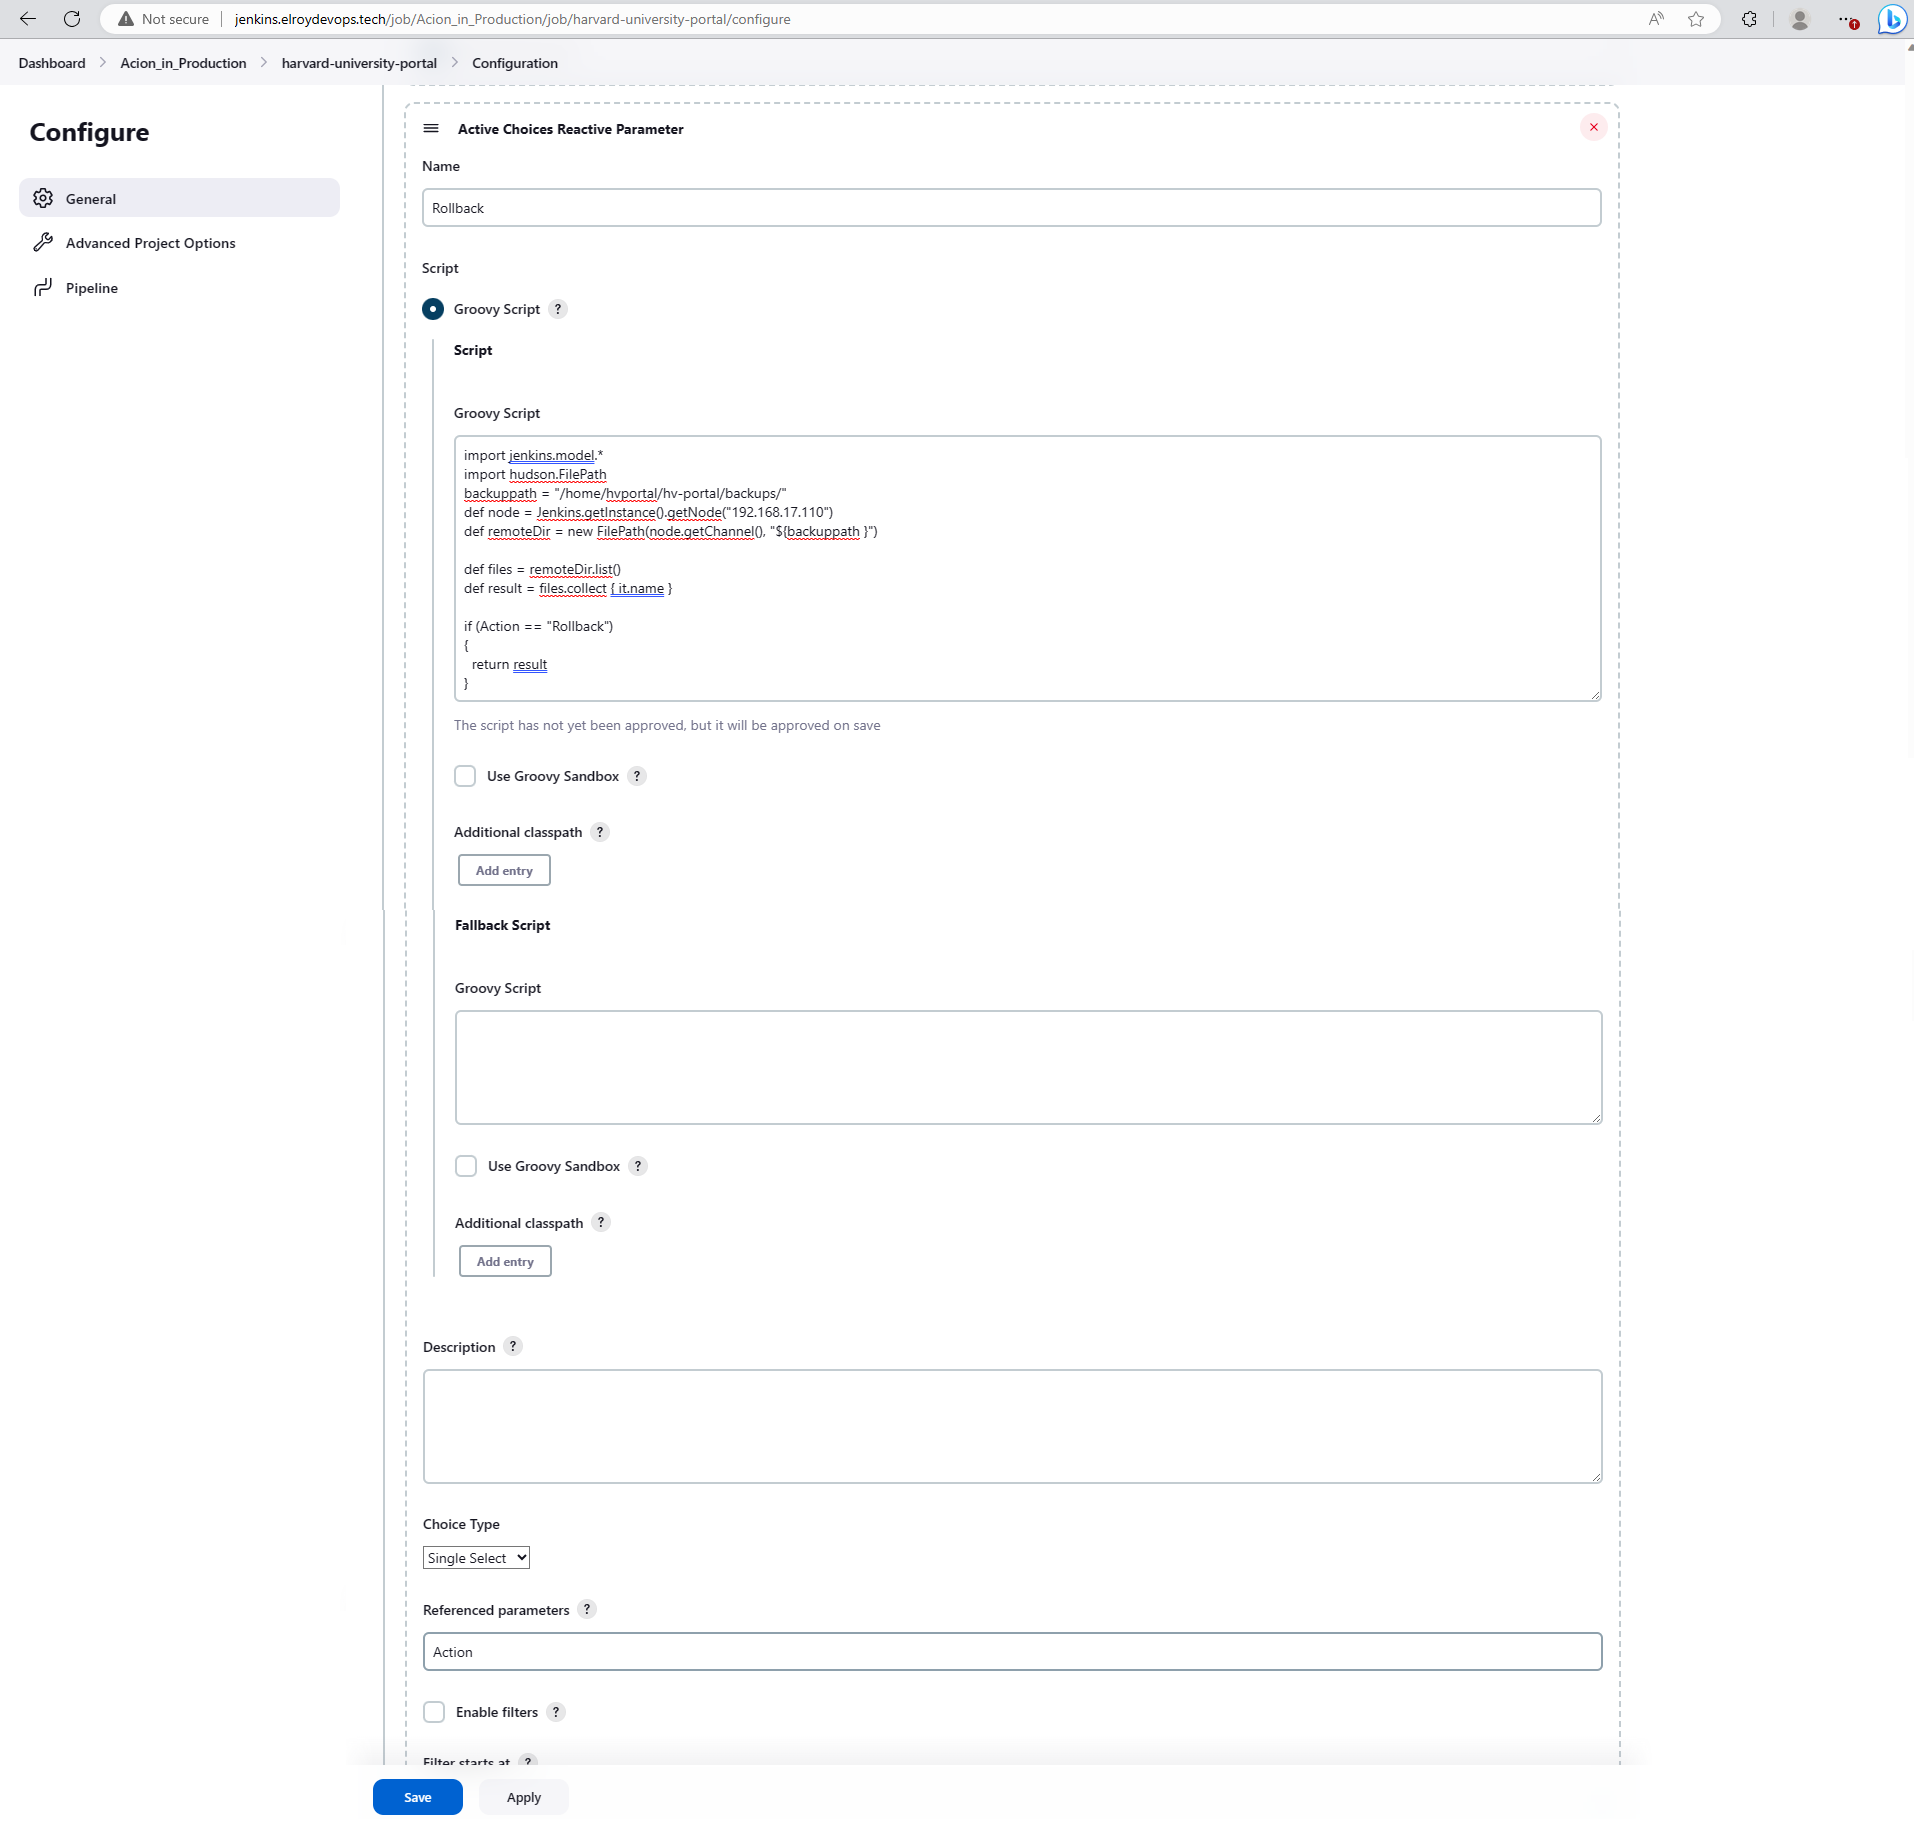Open help for script Additional classpath
This screenshot has height=1824, width=1914.
tap(600, 832)
